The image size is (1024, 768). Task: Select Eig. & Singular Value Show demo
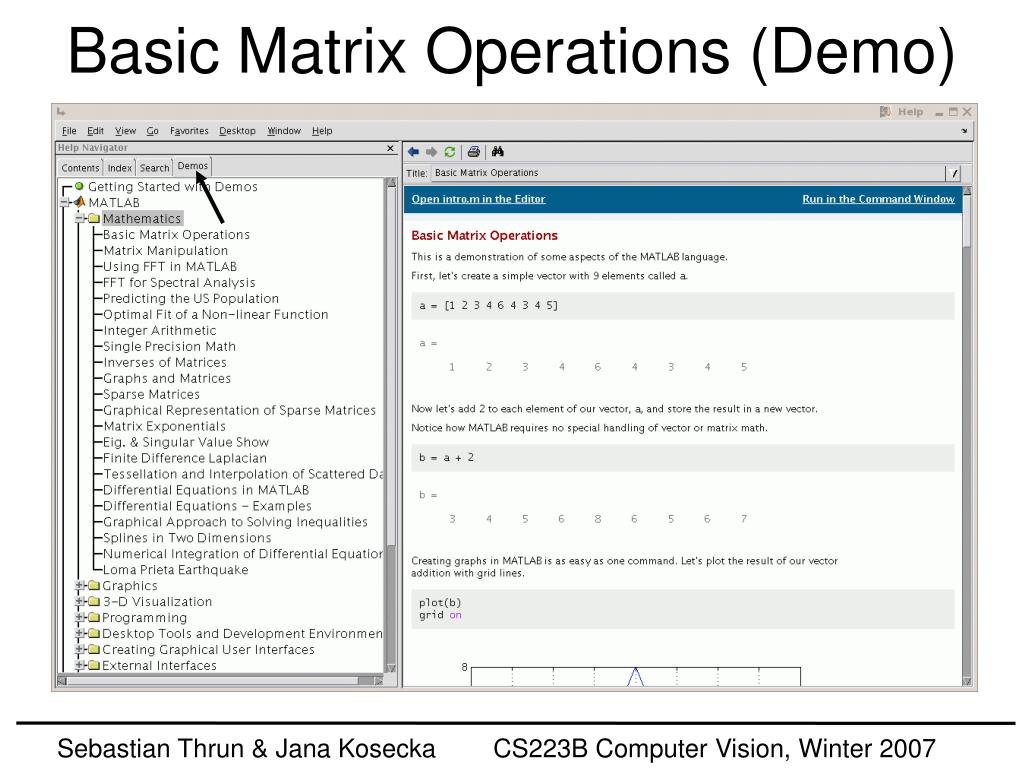coord(185,442)
